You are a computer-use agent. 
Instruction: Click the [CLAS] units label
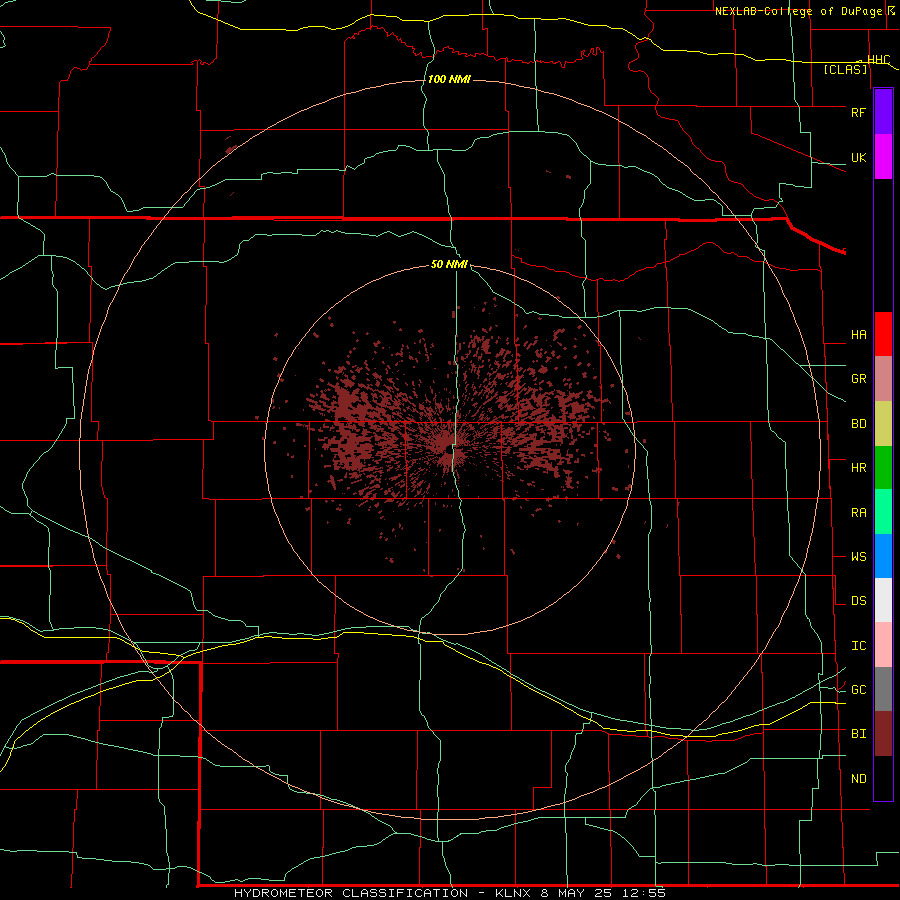[x=845, y=70]
